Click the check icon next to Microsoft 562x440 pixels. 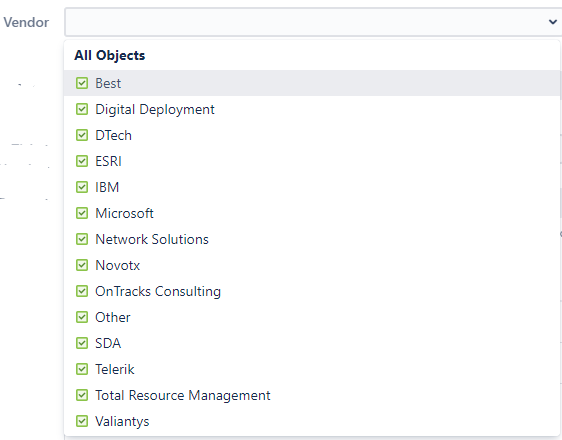pyautogui.click(x=82, y=213)
